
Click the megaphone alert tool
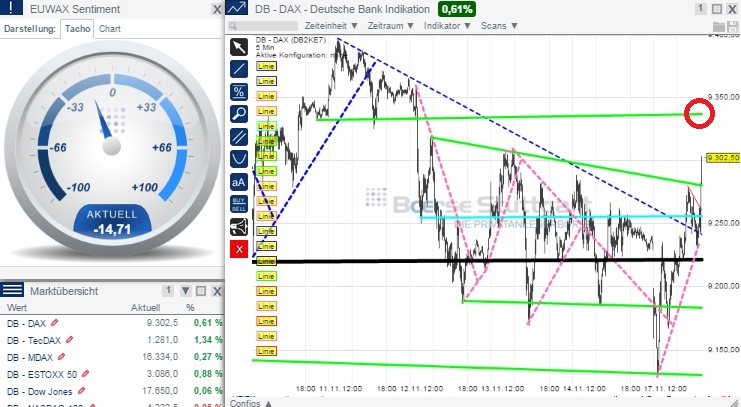239,227
